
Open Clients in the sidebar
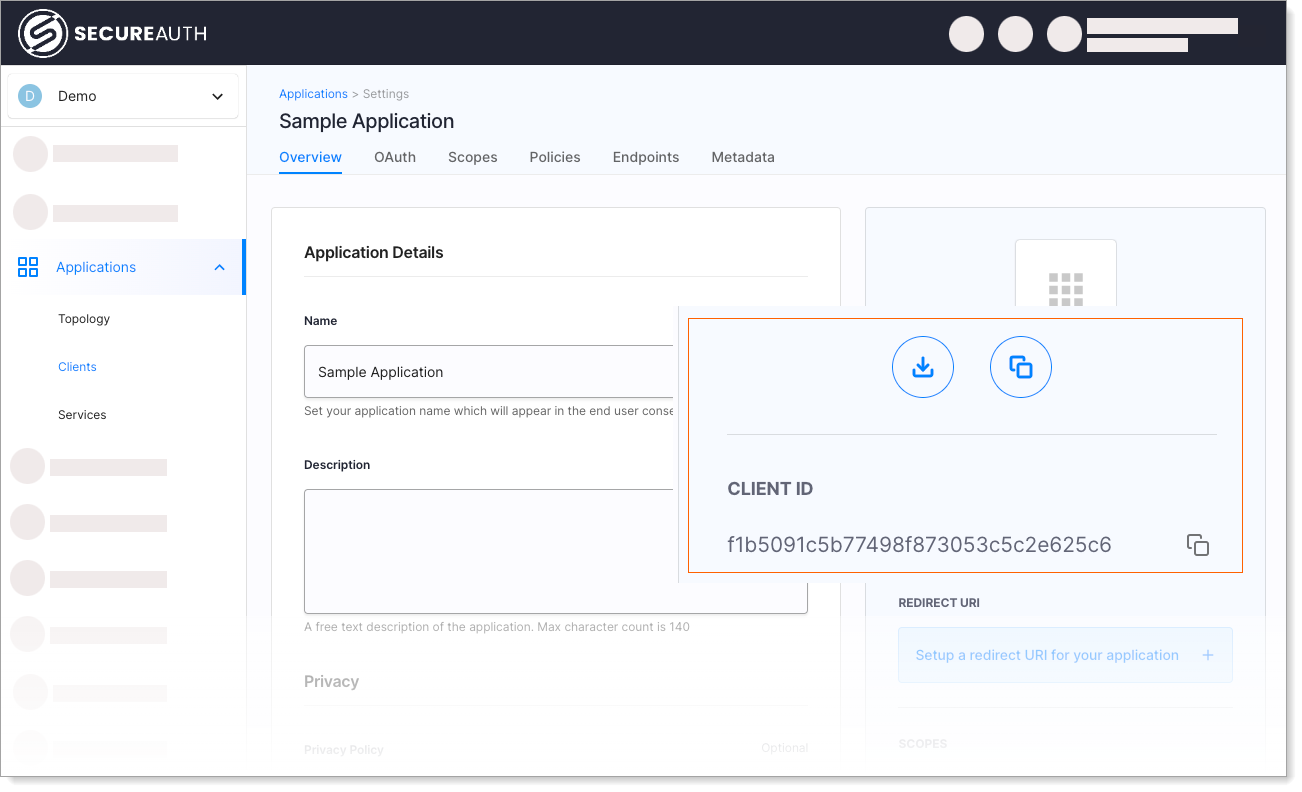[x=77, y=367]
